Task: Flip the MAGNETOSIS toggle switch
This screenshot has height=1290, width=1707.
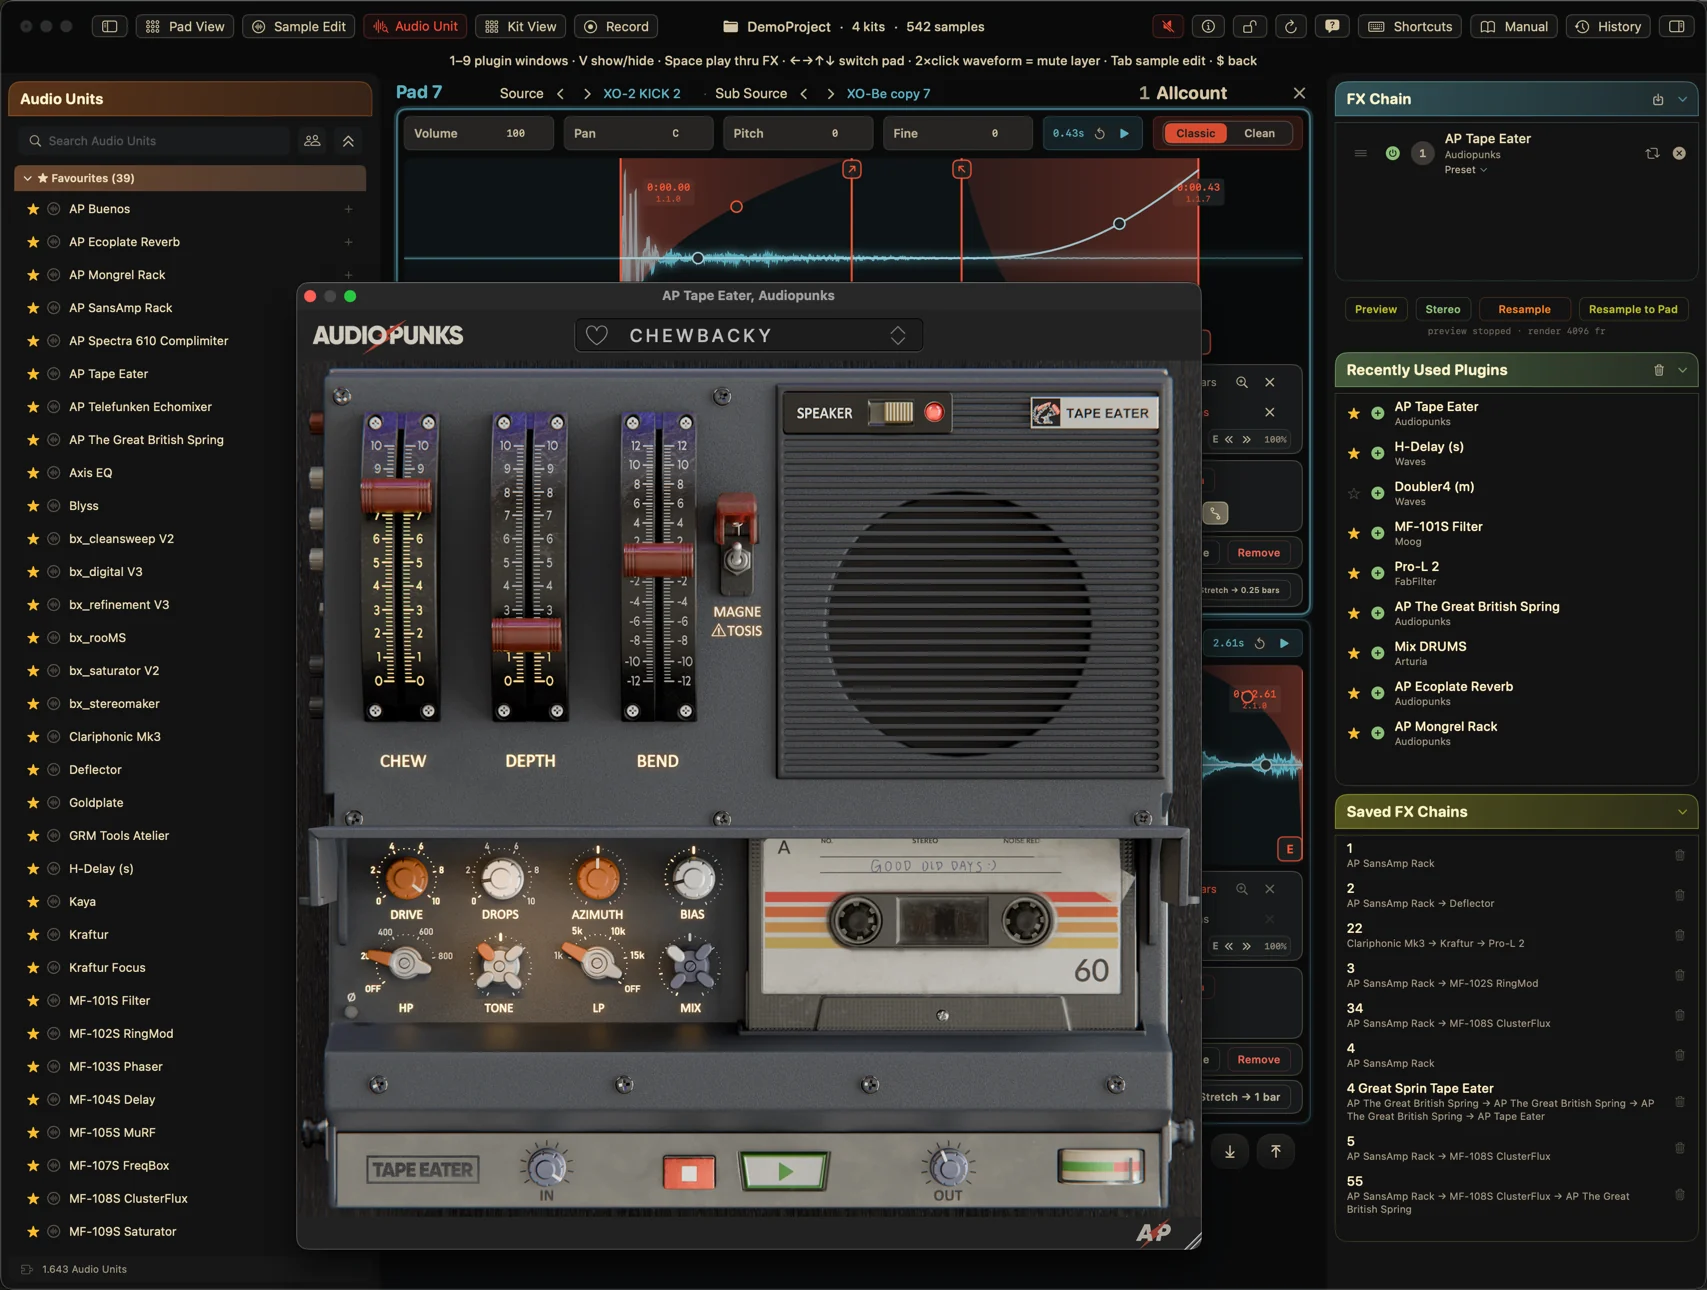Action: pos(737,556)
